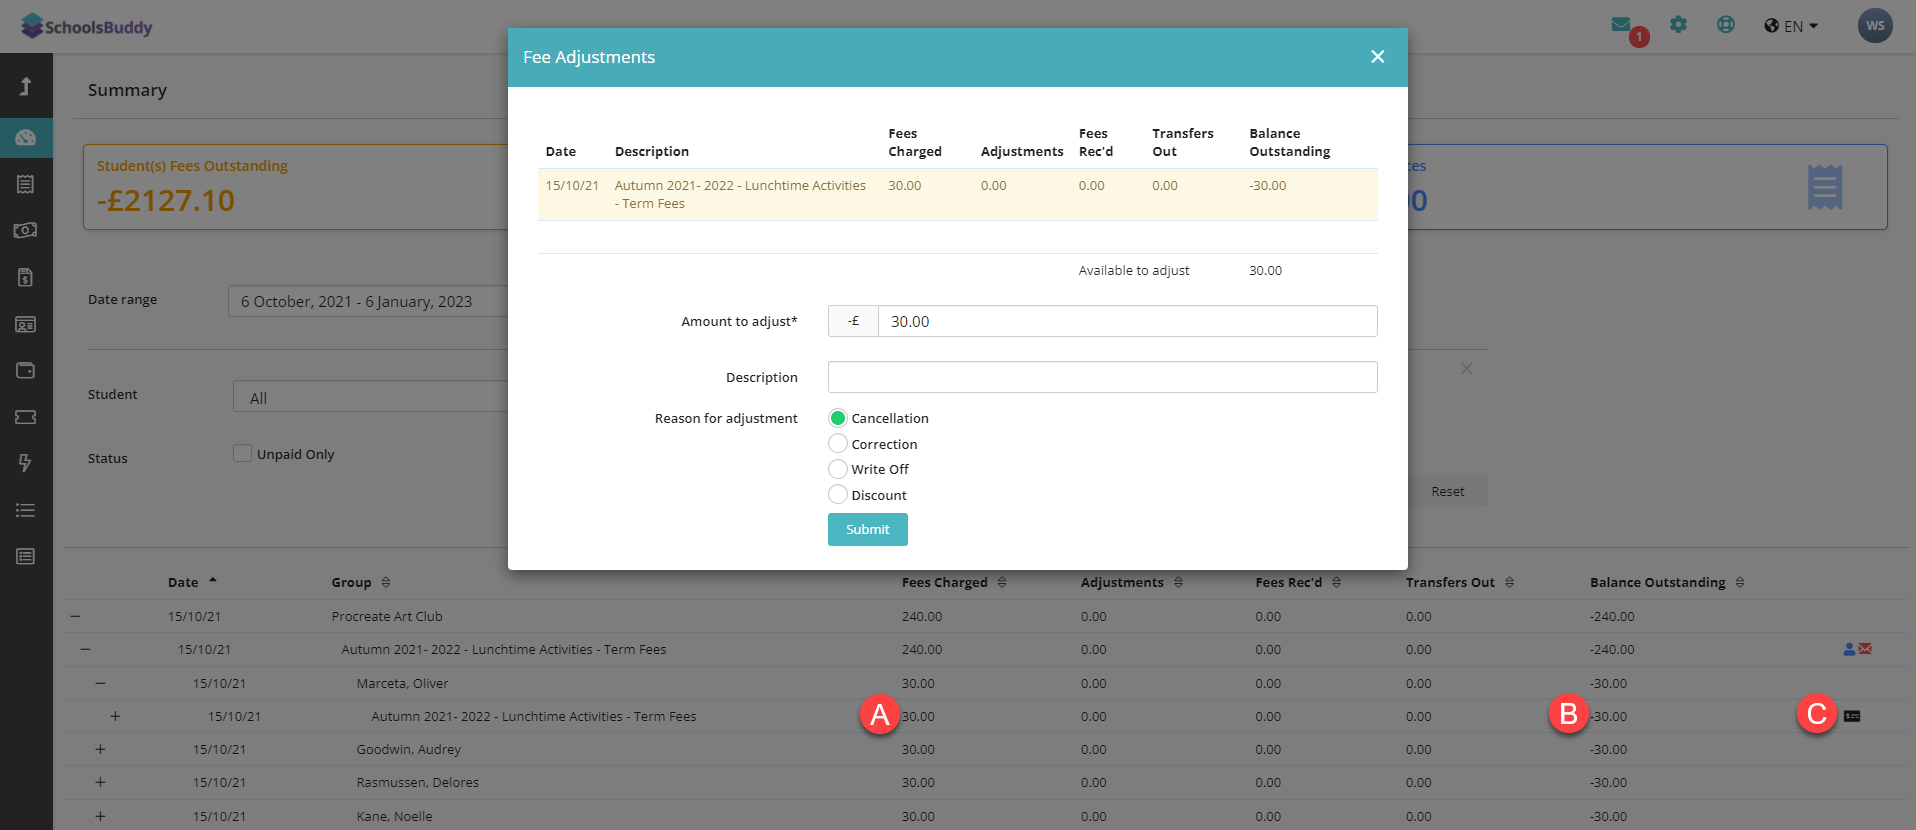Screen dimensions: 1916x830
Task: Click the adjustment Description text field
Action: point(1102,377)
